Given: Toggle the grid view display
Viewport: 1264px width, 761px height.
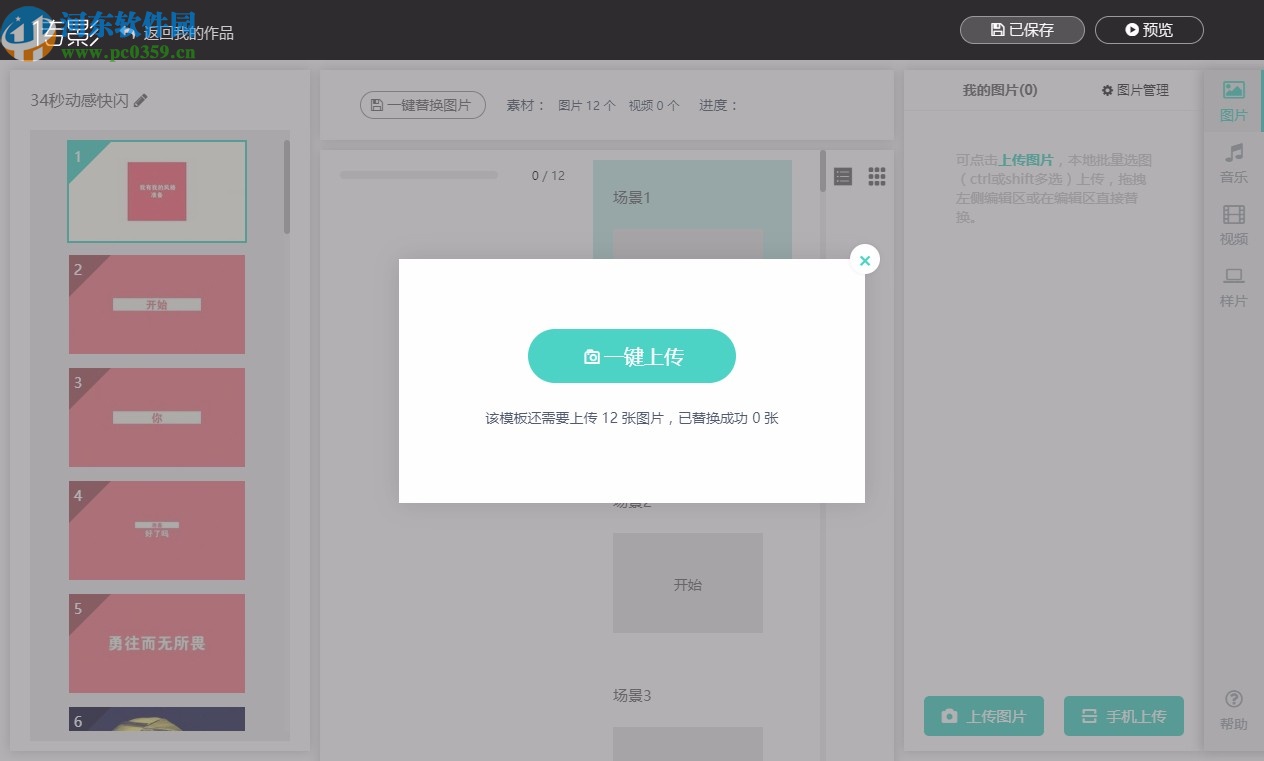Looking at the screenshot, I should pos(877,176).
